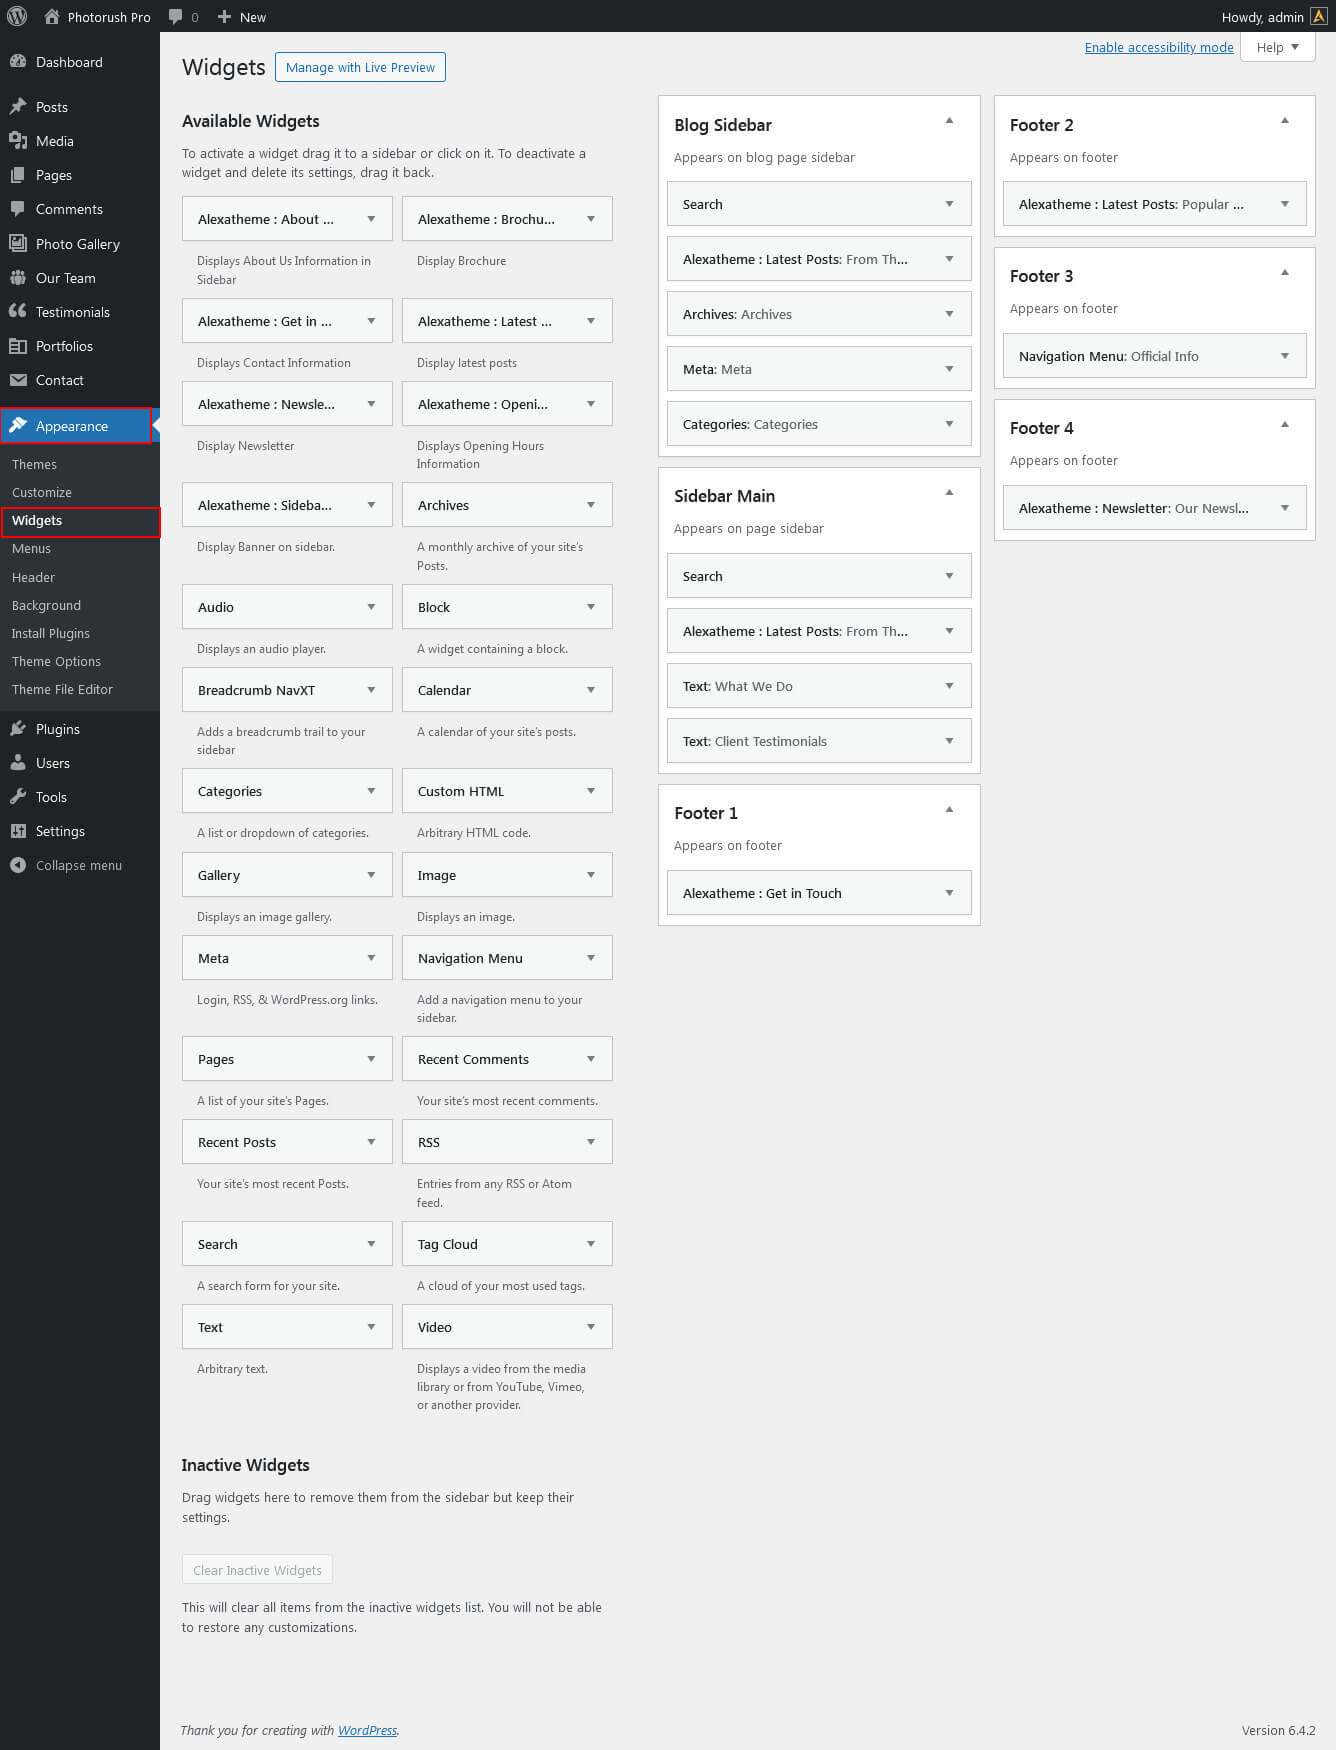Open Photorush Pro site name link
Screen dimensions: 1336x1750
[109, 17]
